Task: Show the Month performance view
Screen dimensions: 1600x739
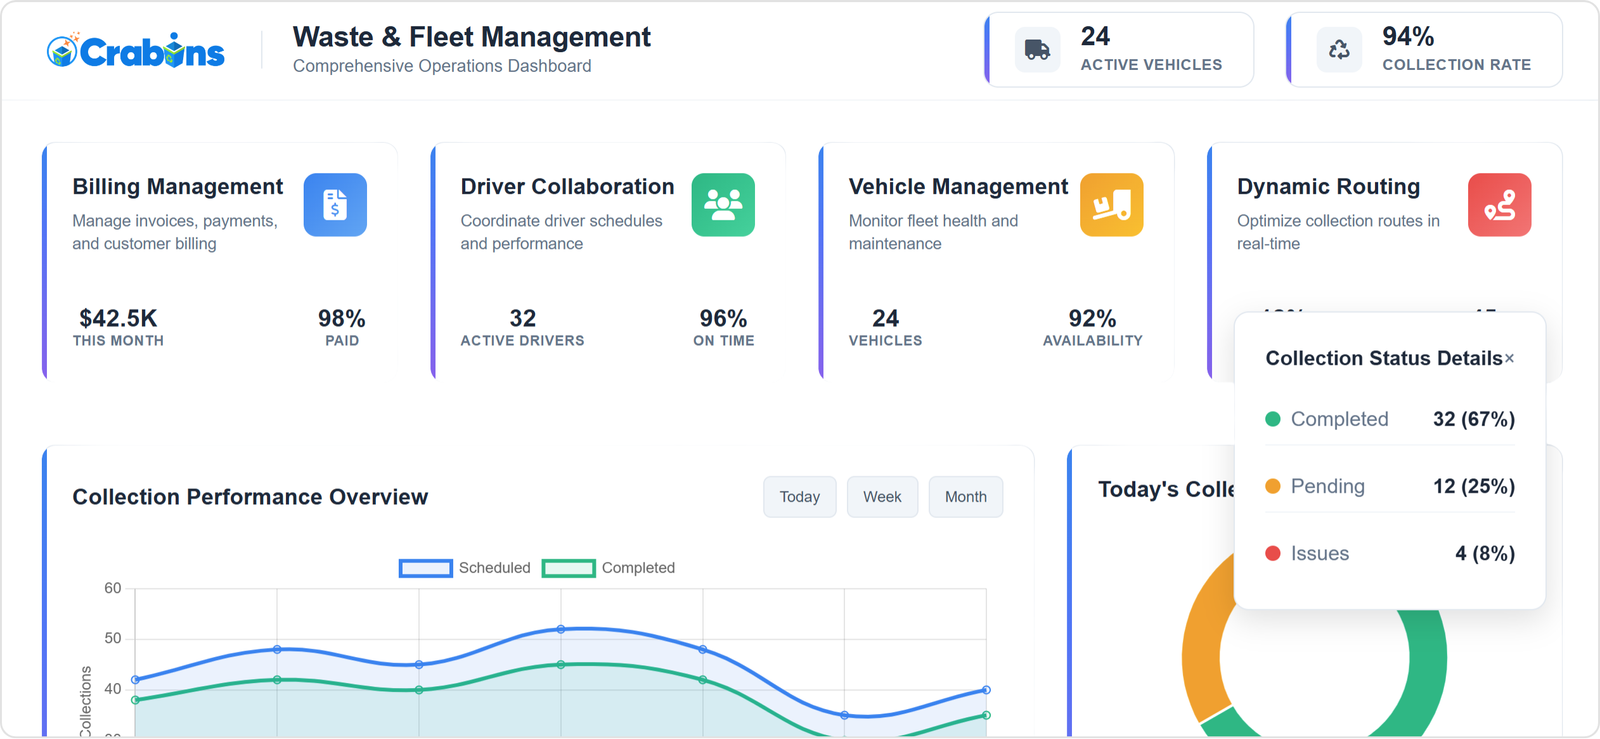Action: (965, 497)
